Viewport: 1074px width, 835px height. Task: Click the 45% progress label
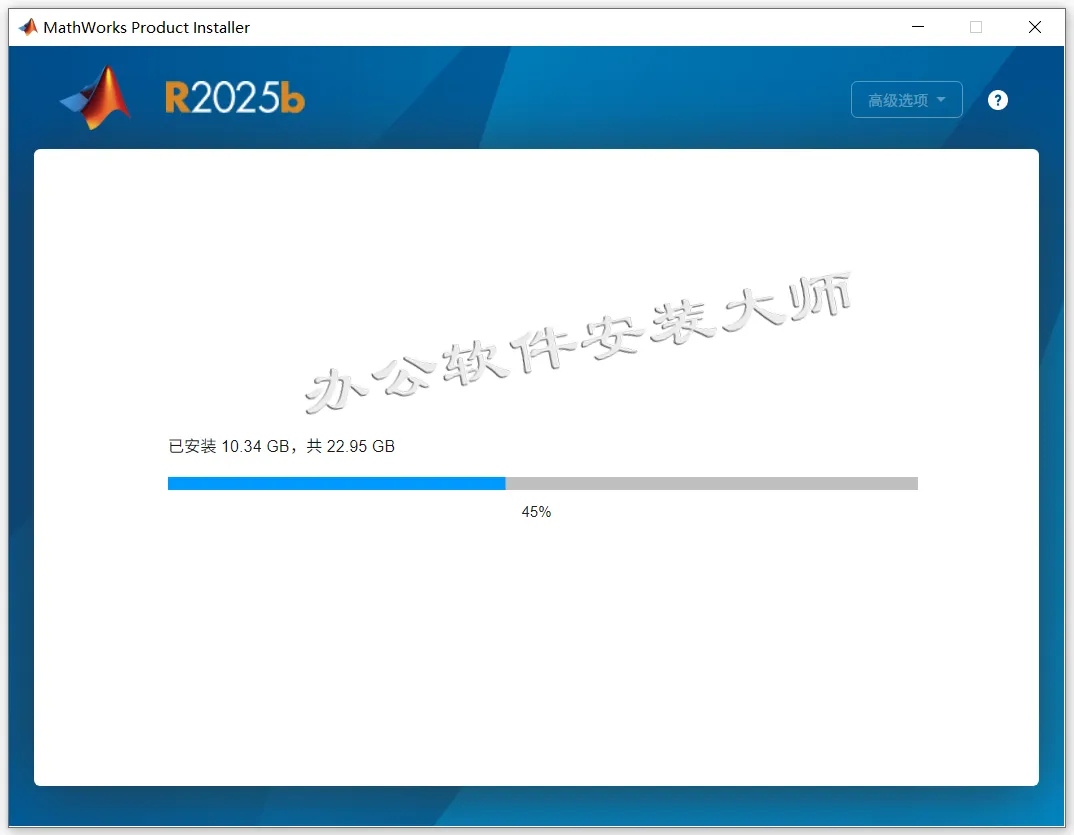pyautogui.click(x=536, y=512)
